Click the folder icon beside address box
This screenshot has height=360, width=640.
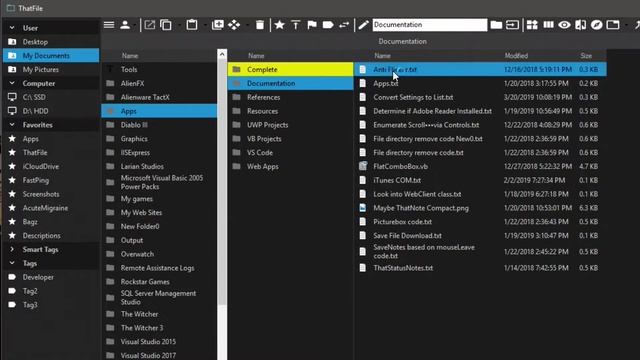tap(496, 25)
